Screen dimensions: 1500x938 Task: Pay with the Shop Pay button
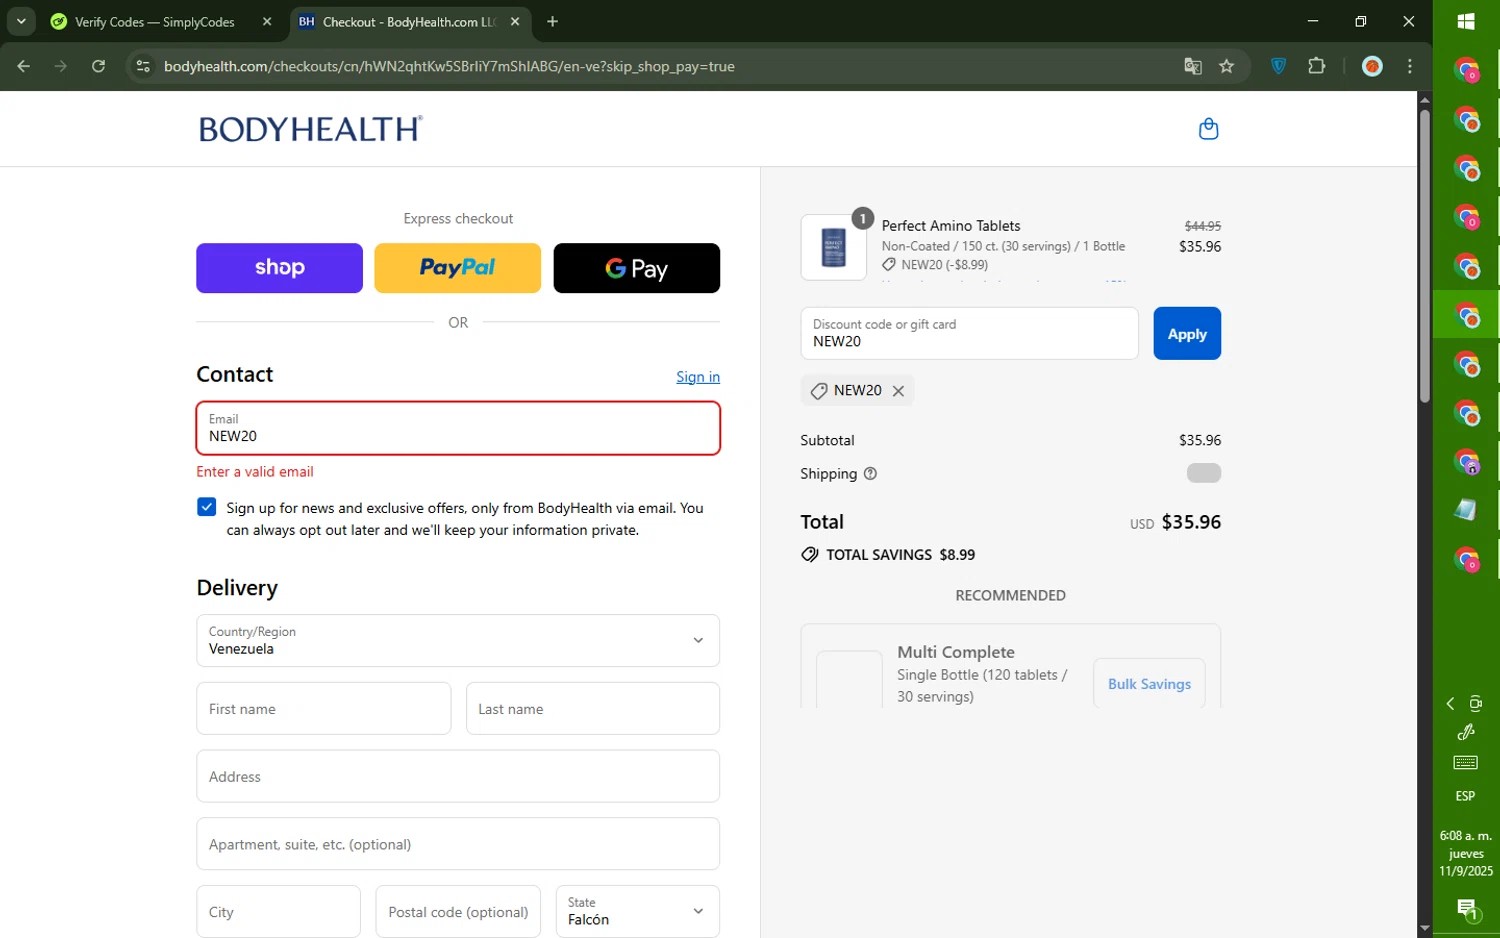coord(279,268)
